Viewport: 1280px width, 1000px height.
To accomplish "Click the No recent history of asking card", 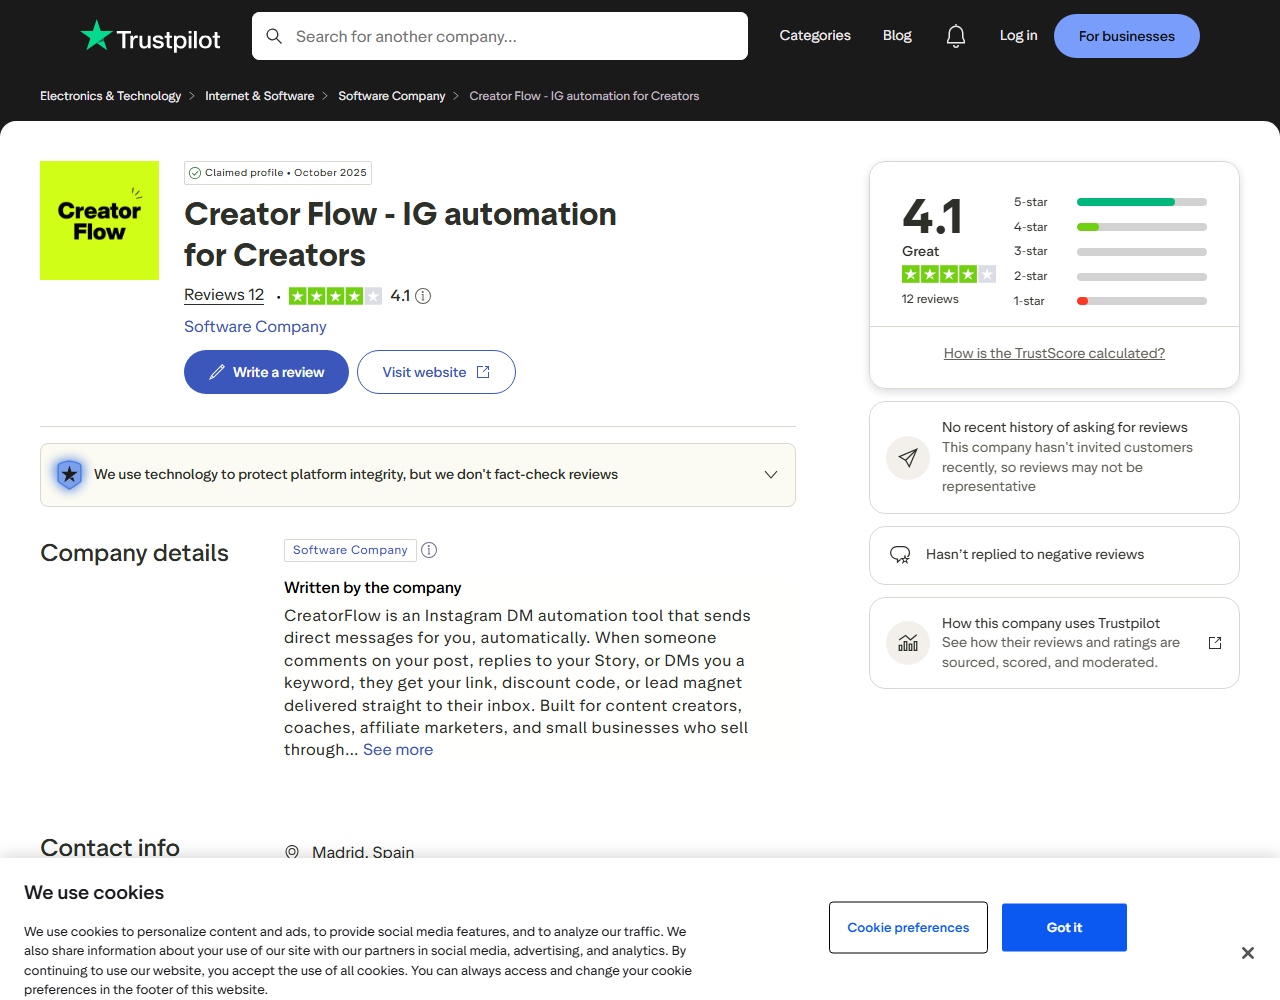I will 1054,457.
